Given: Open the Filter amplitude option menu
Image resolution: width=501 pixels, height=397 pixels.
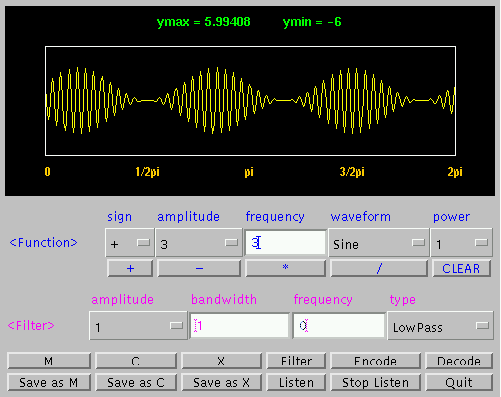Looking at the screenshot, I should click(138, 326).
